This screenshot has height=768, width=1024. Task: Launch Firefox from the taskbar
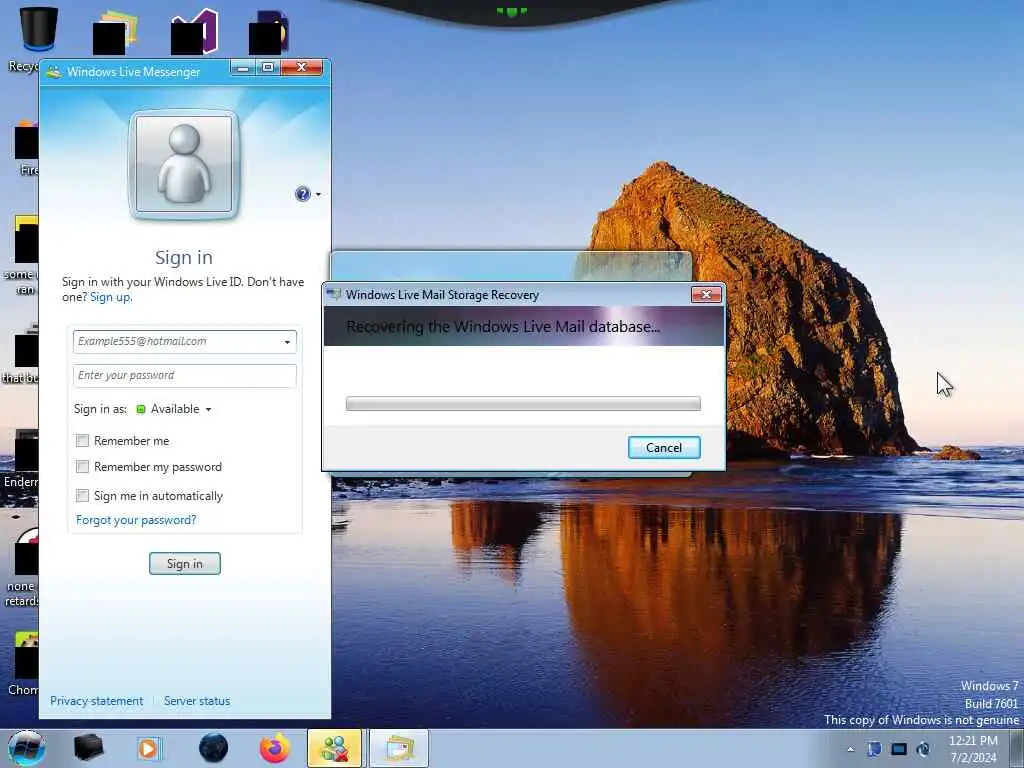(x=275, y=748)
